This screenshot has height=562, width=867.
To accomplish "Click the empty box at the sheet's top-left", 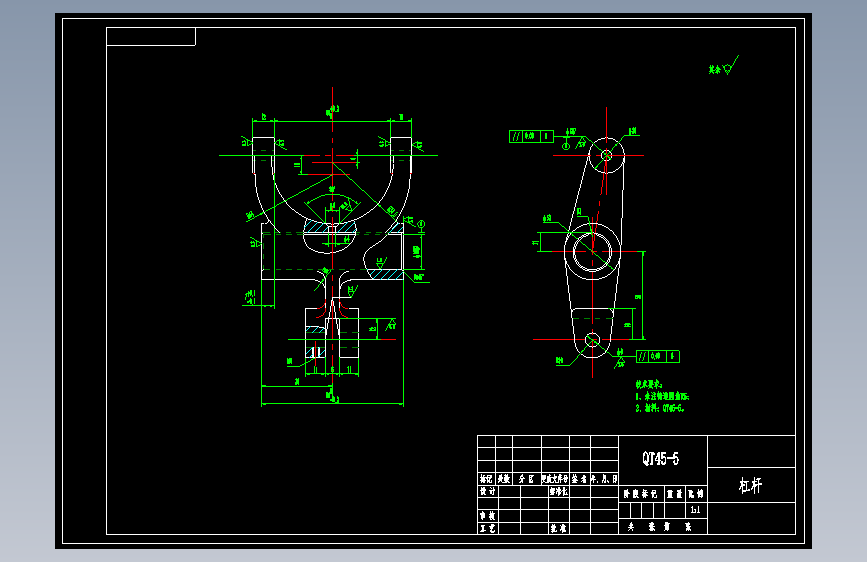I will 150,37.
